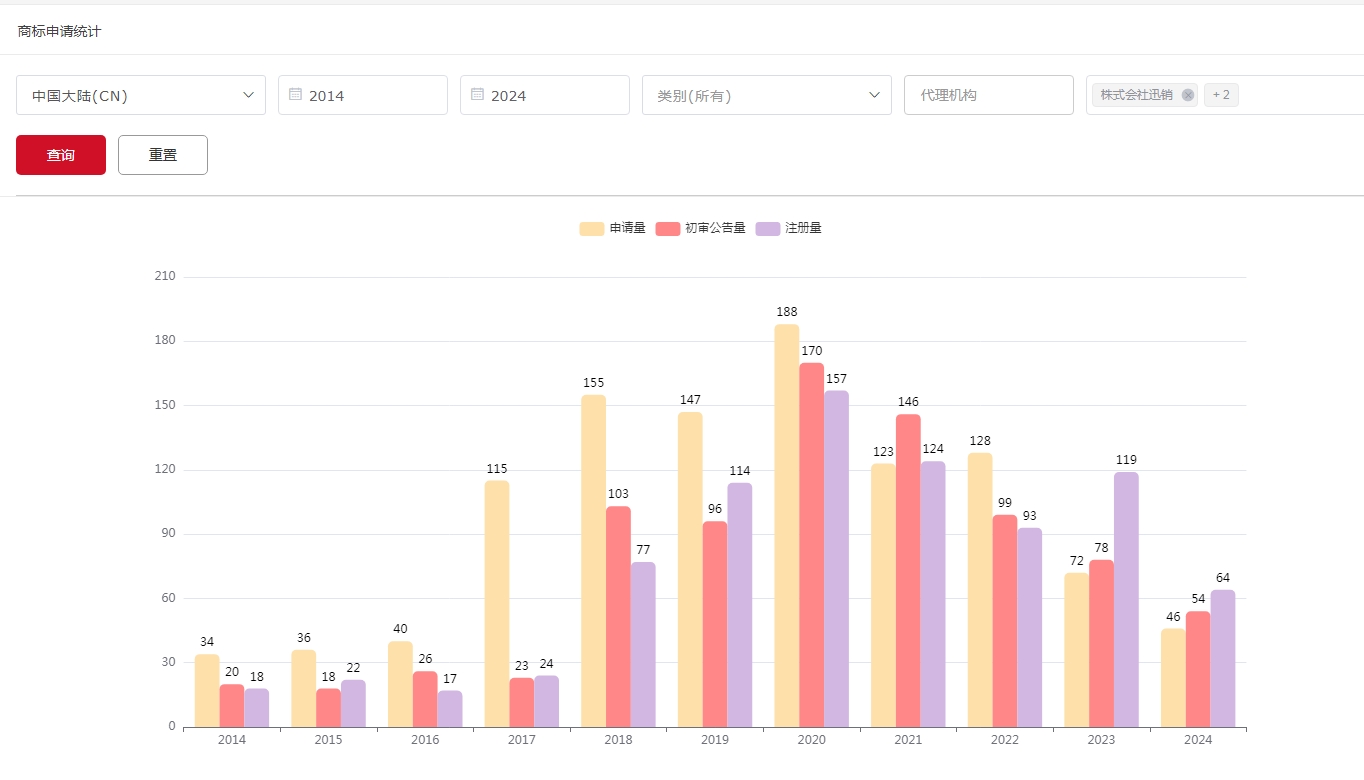
Task: Click the 2017 application bar labeled 115
Action: (497, 603)
